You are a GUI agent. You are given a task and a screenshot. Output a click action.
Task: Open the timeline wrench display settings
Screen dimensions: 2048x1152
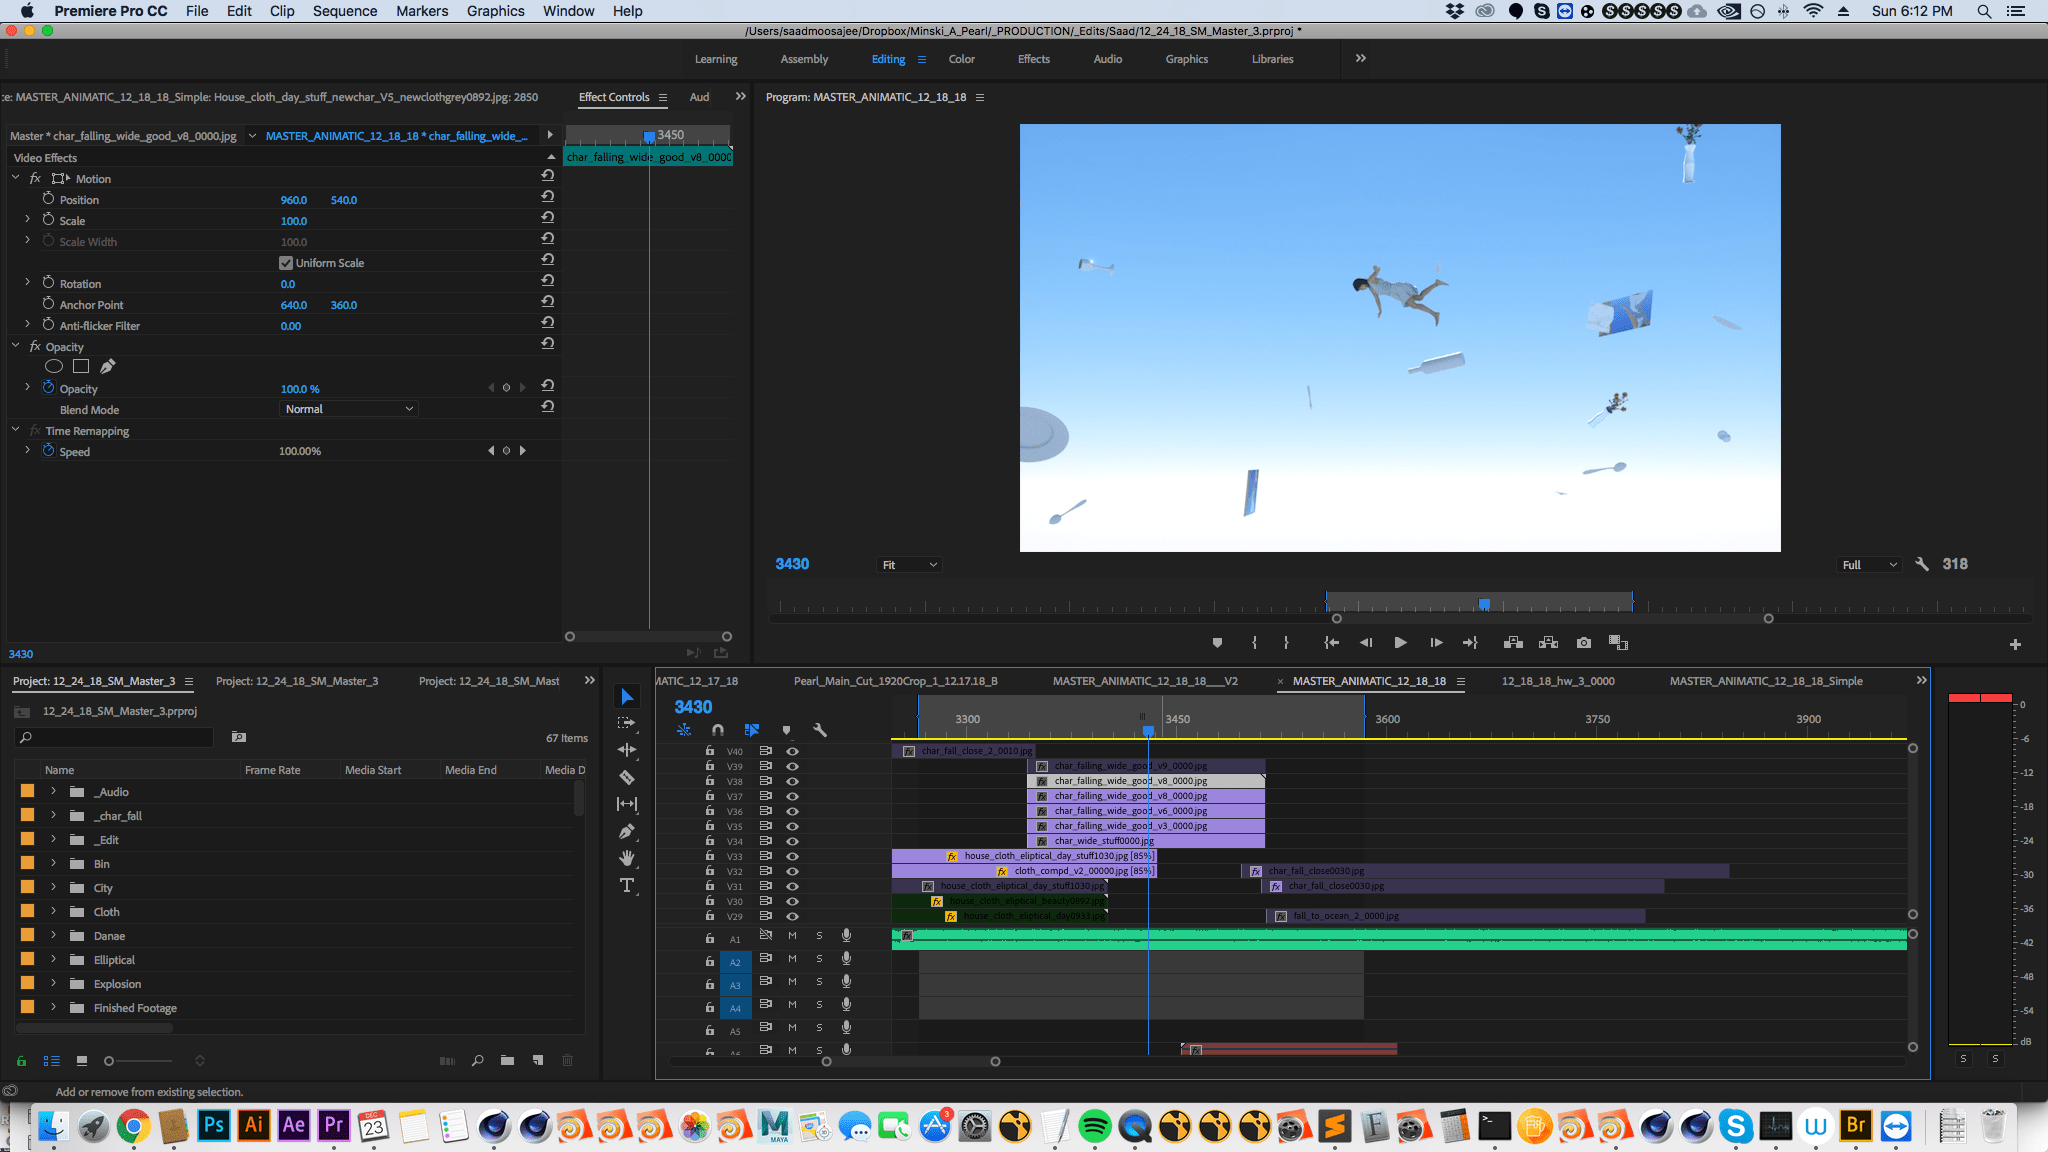coord(820,730)
